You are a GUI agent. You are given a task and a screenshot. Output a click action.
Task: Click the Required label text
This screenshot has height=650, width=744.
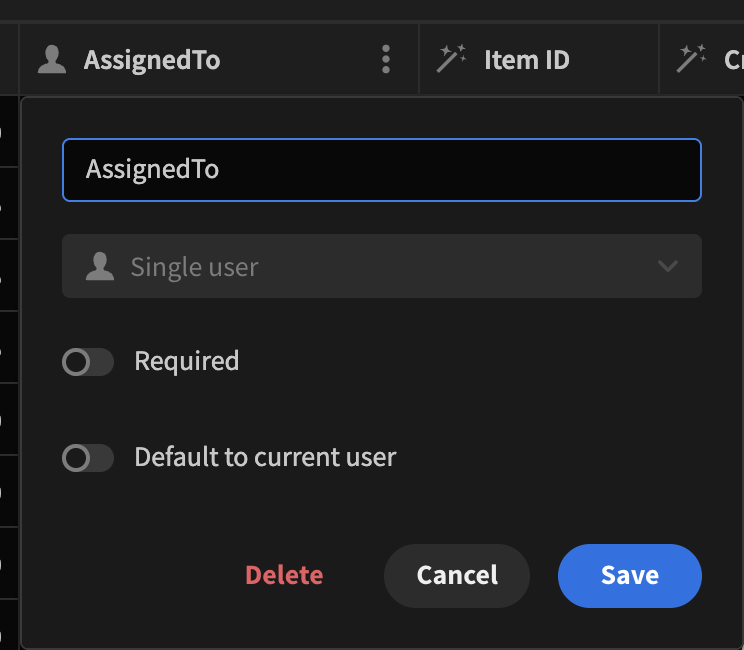click(187, 361)
